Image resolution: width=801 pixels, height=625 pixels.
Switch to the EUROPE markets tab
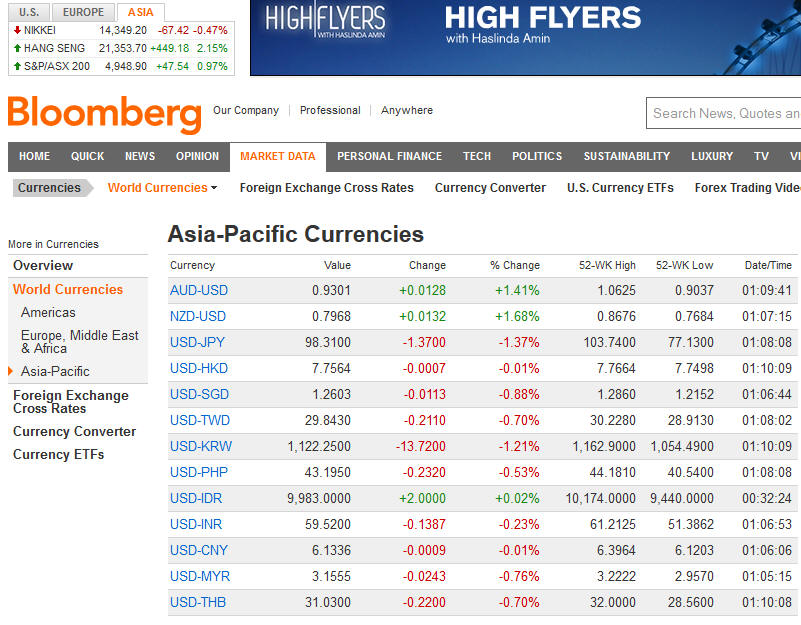pyautogui.click(x=83, y=12)
